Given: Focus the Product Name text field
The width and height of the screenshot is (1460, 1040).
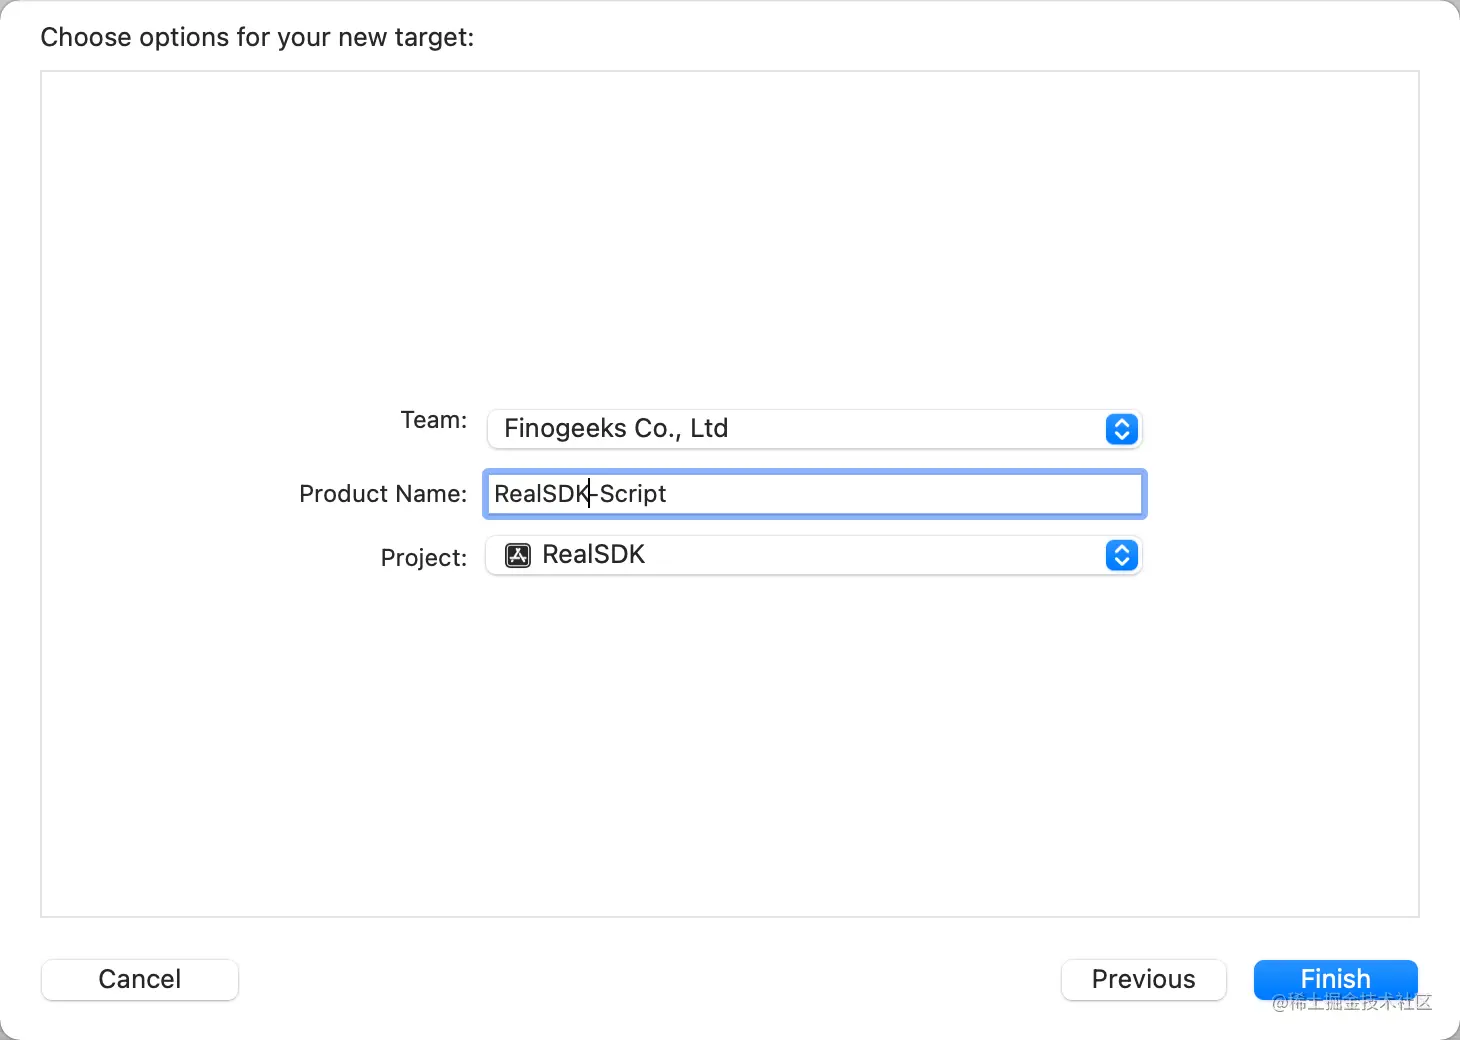Looking at the screenshot, I should pyautogui.click(x=900, y=494).
